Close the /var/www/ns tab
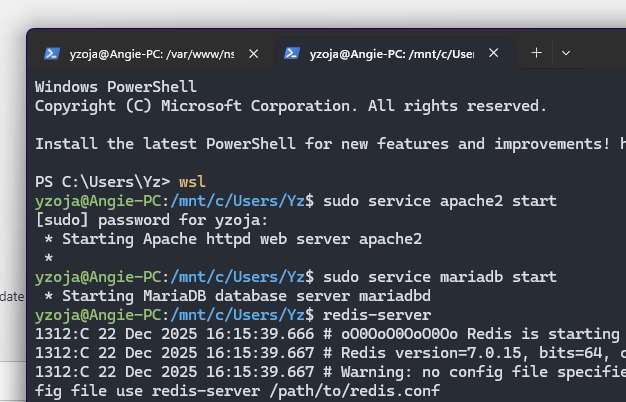Viewport: 626px width, 402px height. pyautogui.click(x=254, y=53)
